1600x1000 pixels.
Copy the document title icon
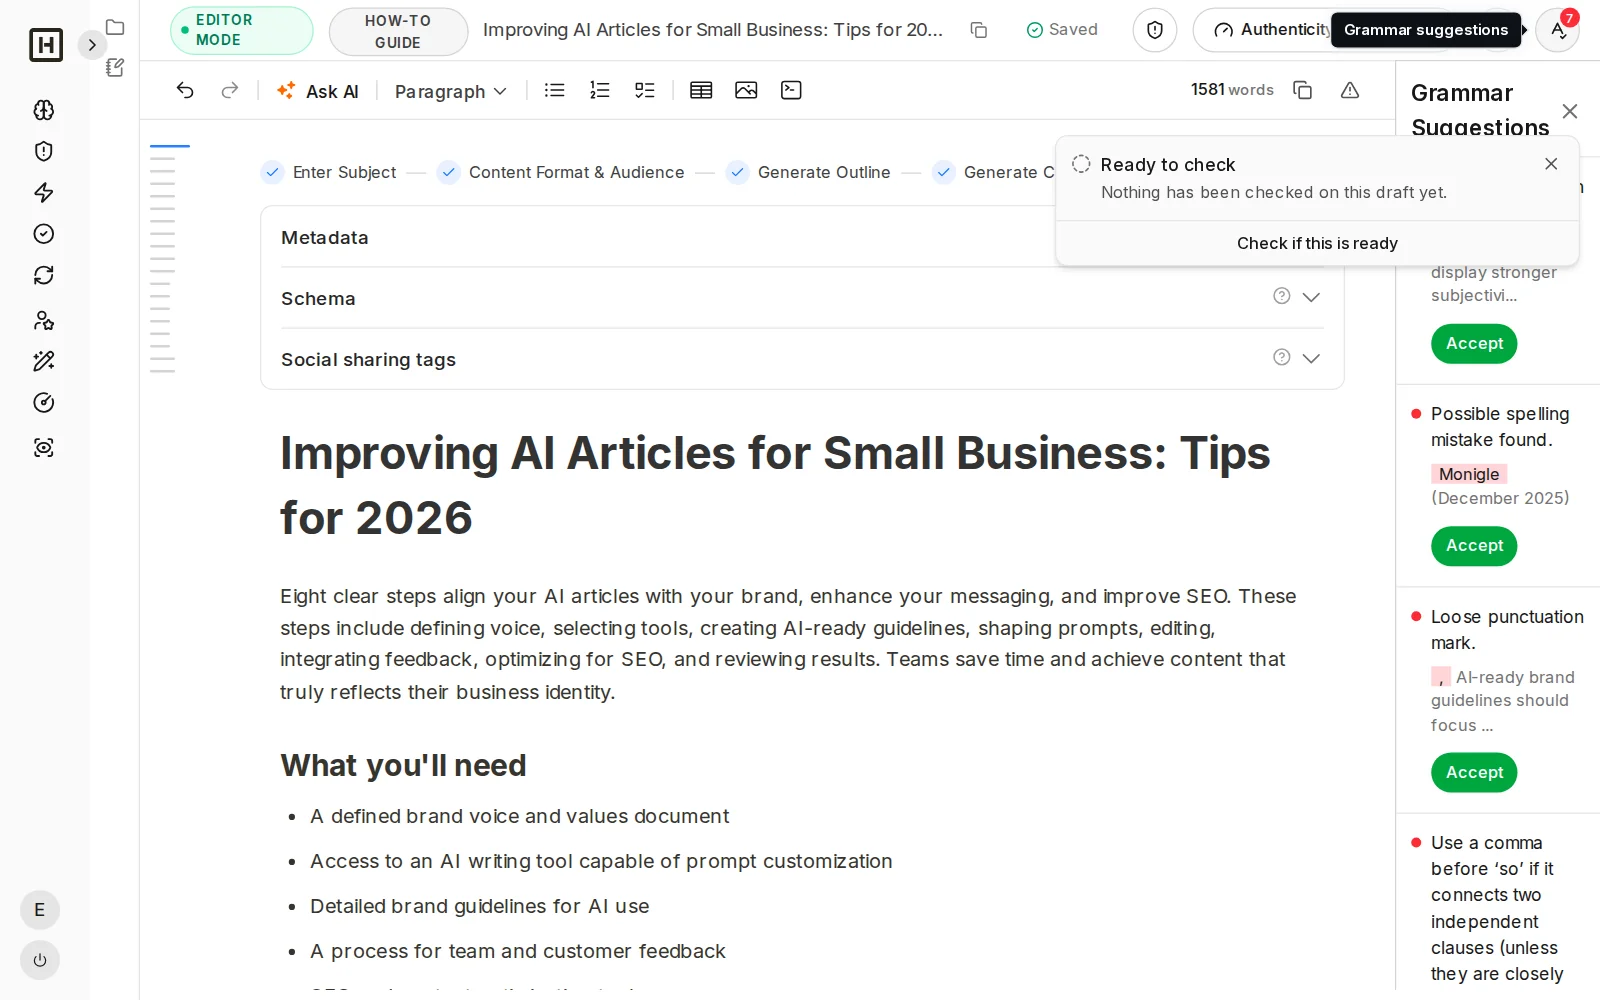[x=979, y=30]
